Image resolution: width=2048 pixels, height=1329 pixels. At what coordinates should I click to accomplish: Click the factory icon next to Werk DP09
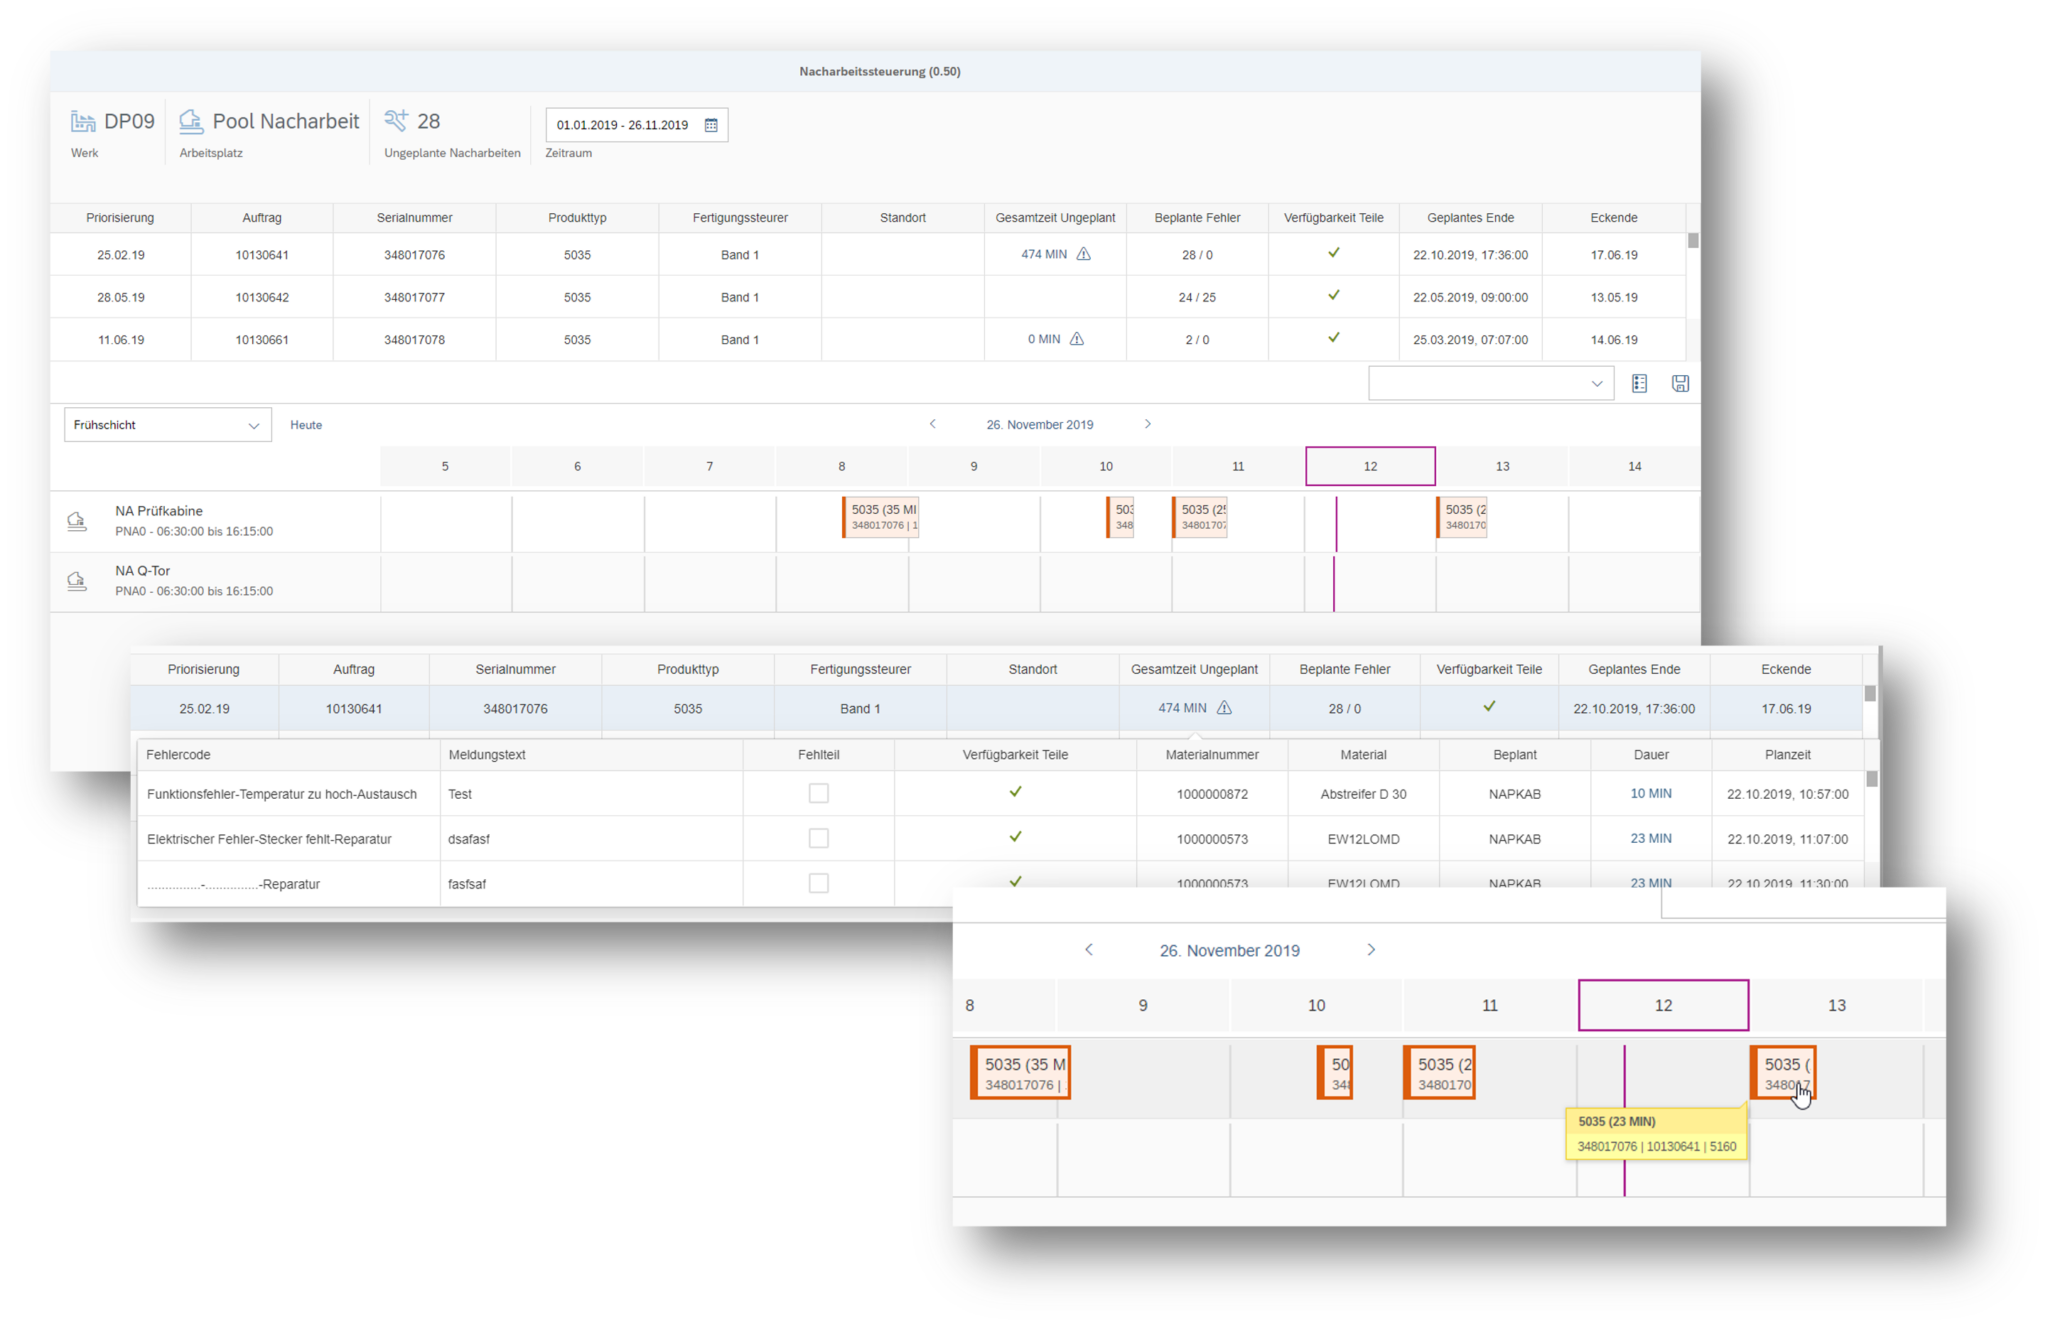tap(84, 120)
